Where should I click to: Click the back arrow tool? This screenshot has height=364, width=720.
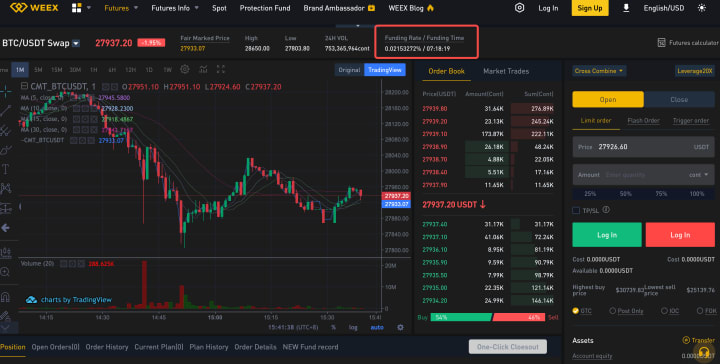coord(6,228)
